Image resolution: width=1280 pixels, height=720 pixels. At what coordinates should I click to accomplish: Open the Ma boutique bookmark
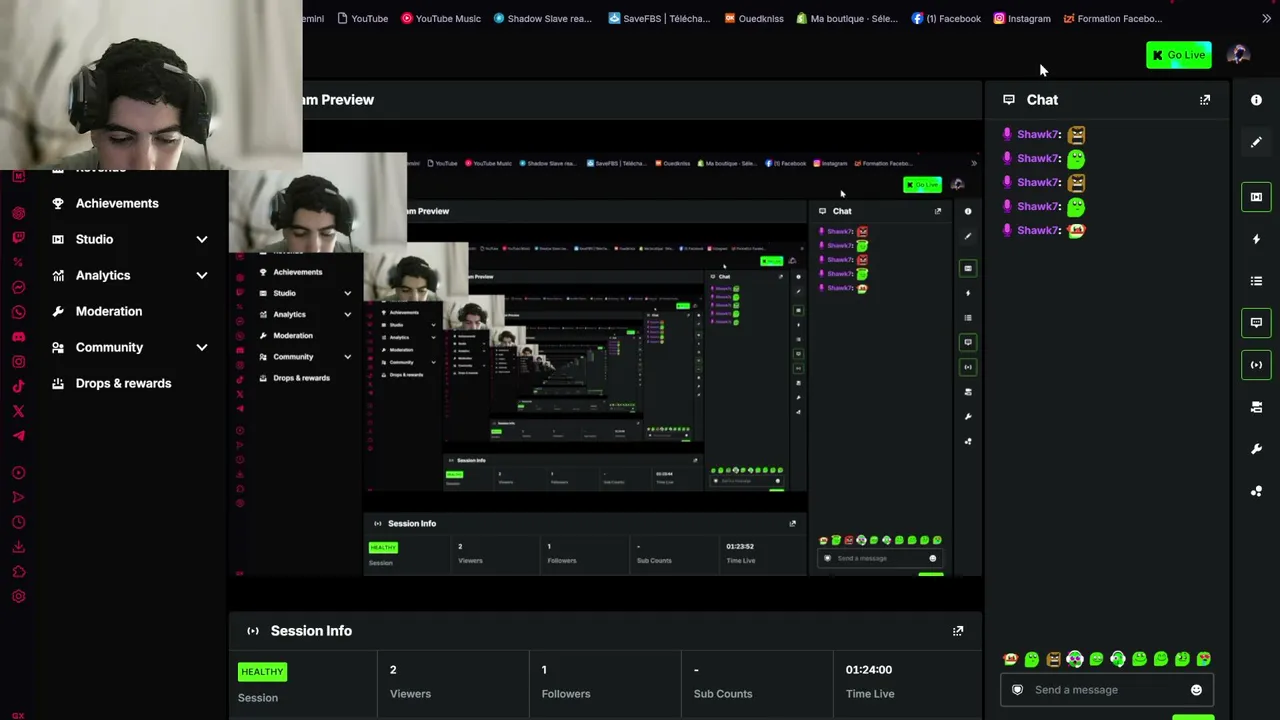coord(847,18)
